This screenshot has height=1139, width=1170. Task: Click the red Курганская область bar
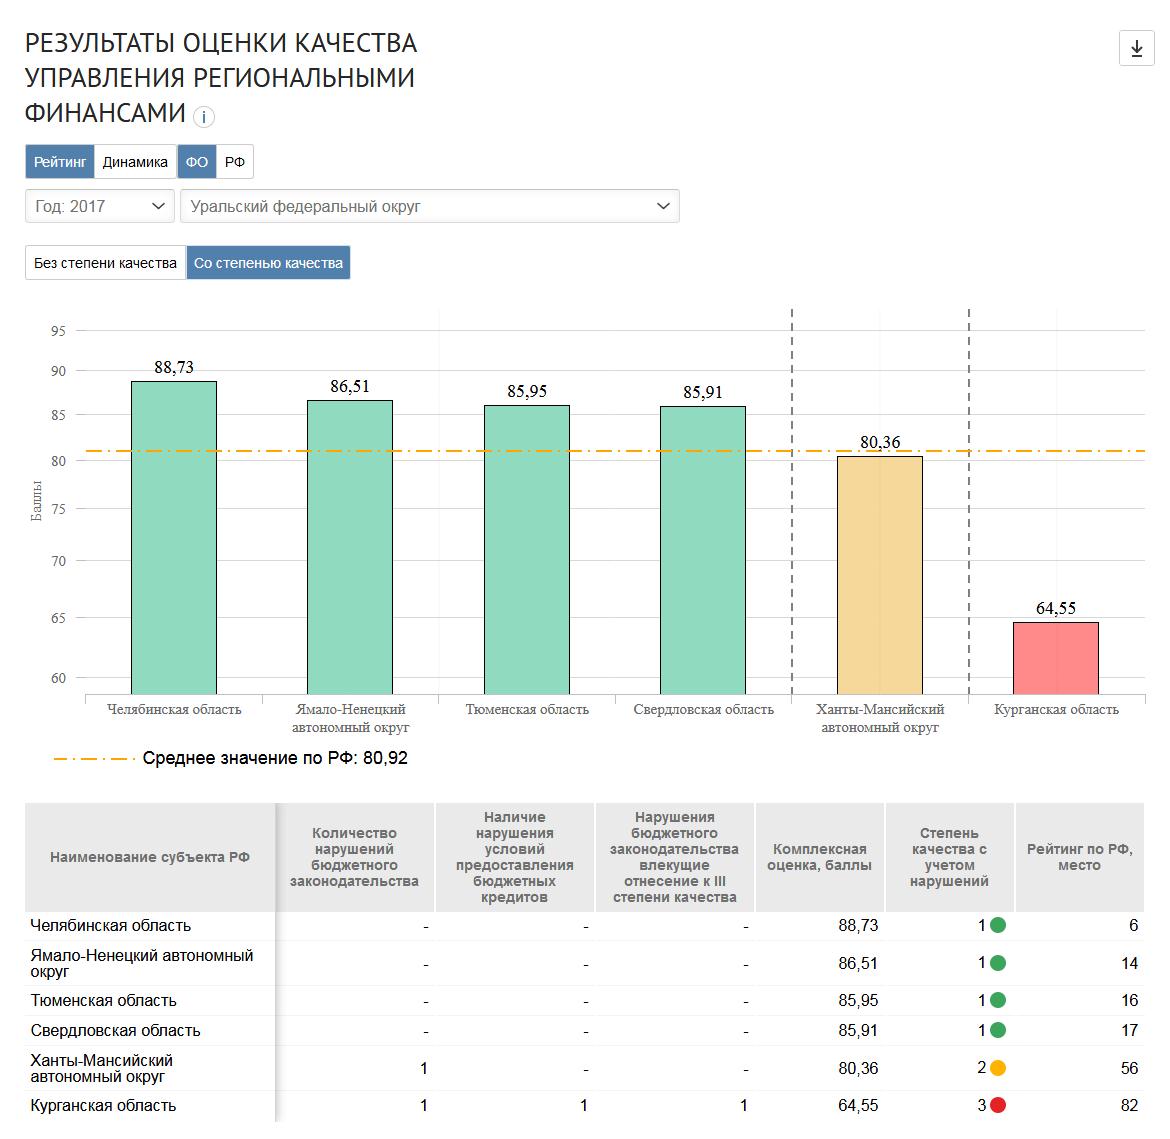[1055, 658]
